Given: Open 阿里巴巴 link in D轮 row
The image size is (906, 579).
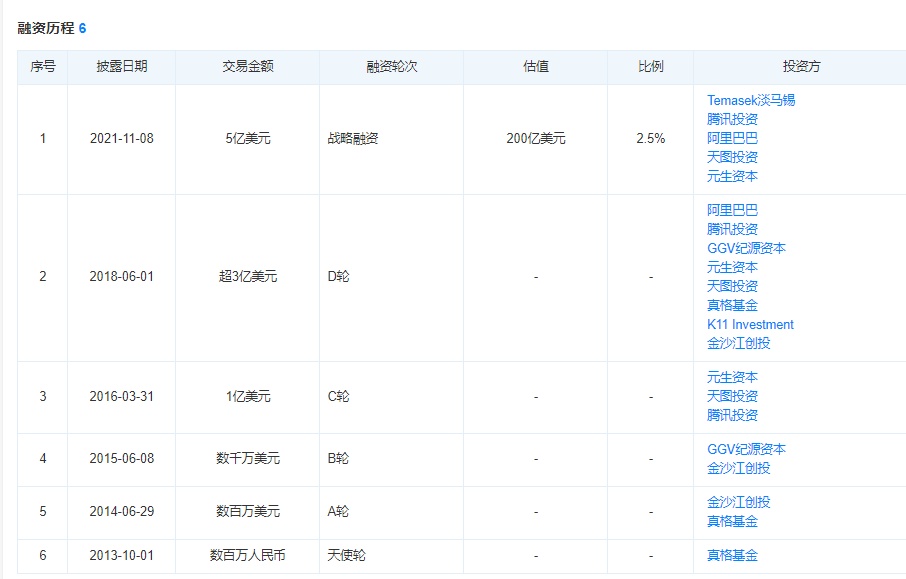Looking at the screenshot, I should [732, 210].
